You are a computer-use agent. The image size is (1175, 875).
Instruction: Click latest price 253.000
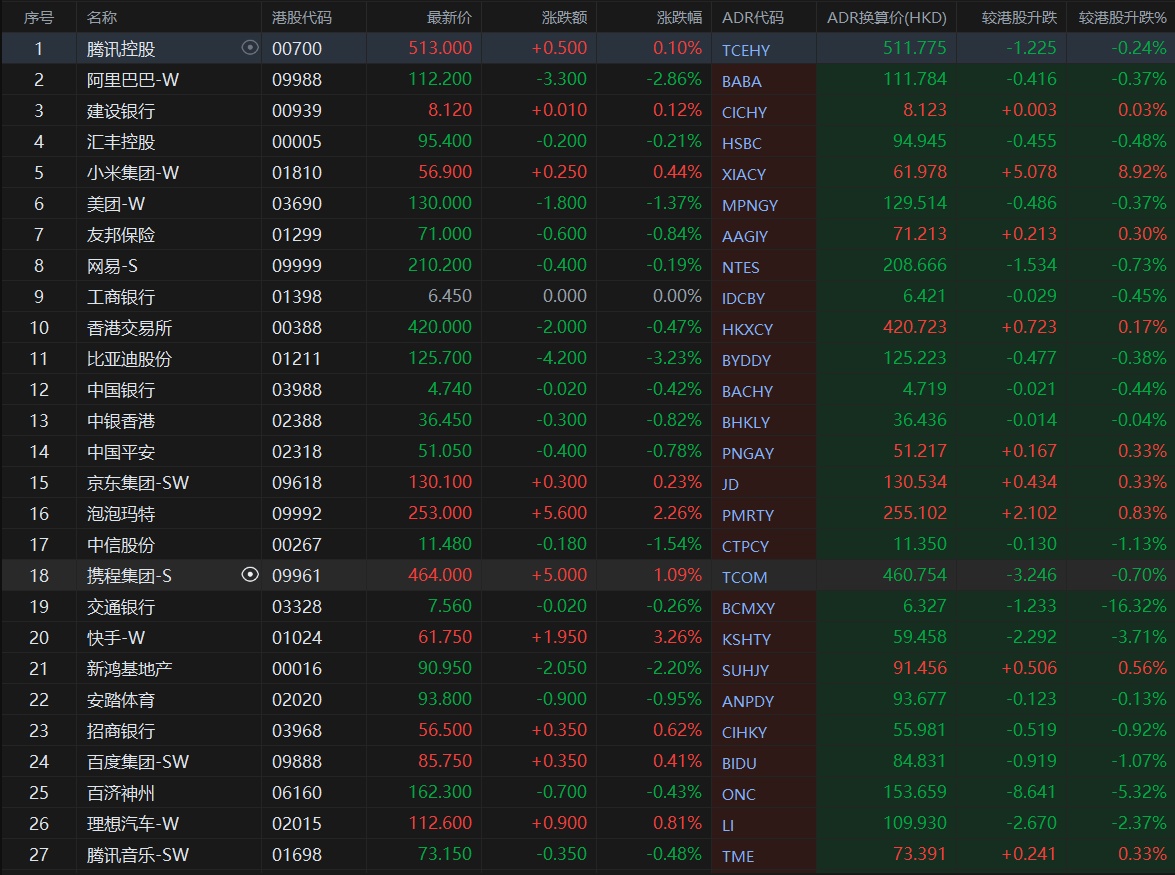click(440, 513)
